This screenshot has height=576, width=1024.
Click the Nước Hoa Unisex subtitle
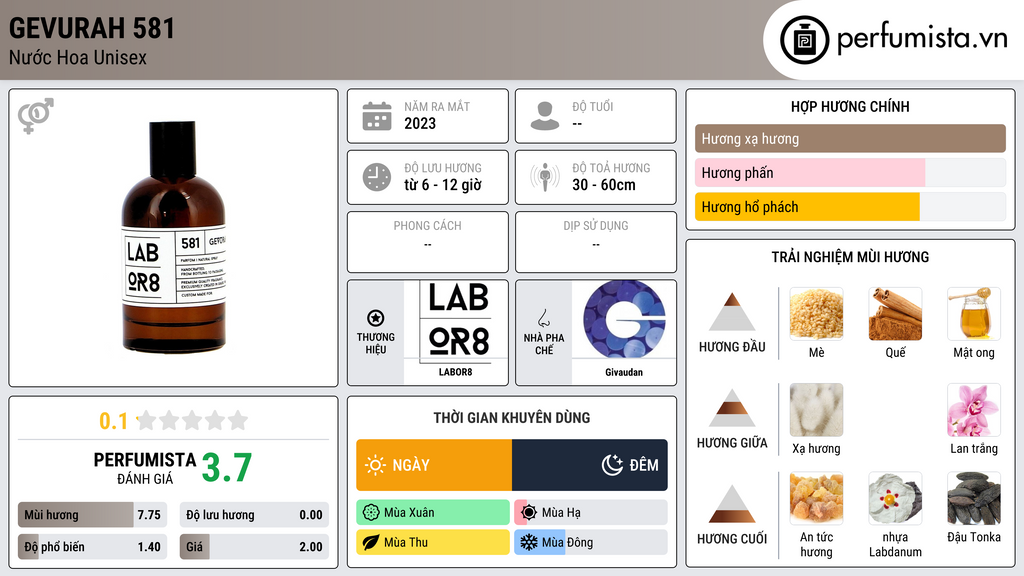pyautogui.click(x=78, y=58)
